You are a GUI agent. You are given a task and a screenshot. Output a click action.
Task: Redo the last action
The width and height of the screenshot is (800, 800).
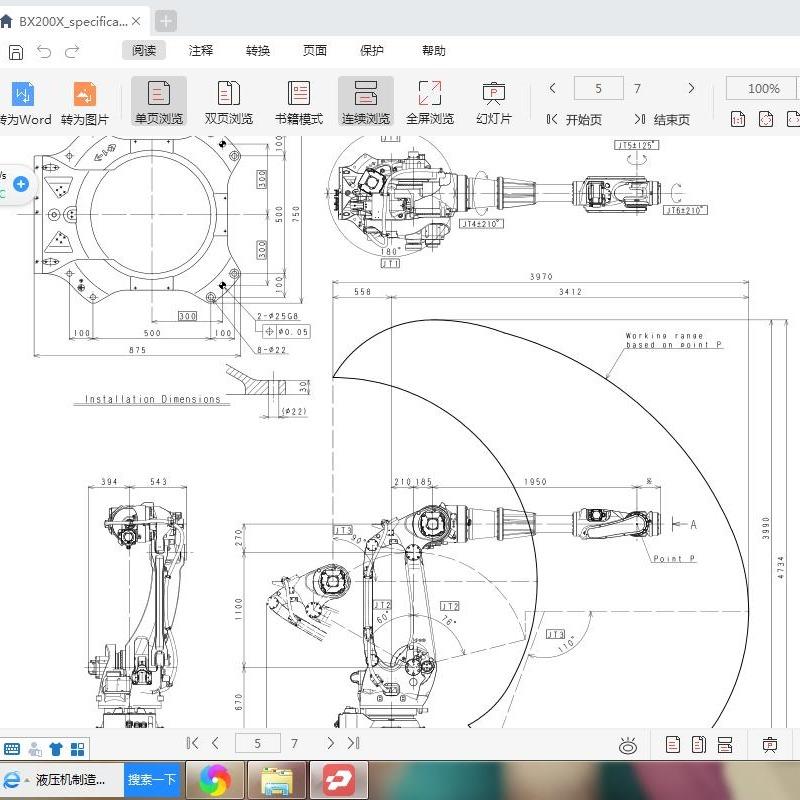72,51
